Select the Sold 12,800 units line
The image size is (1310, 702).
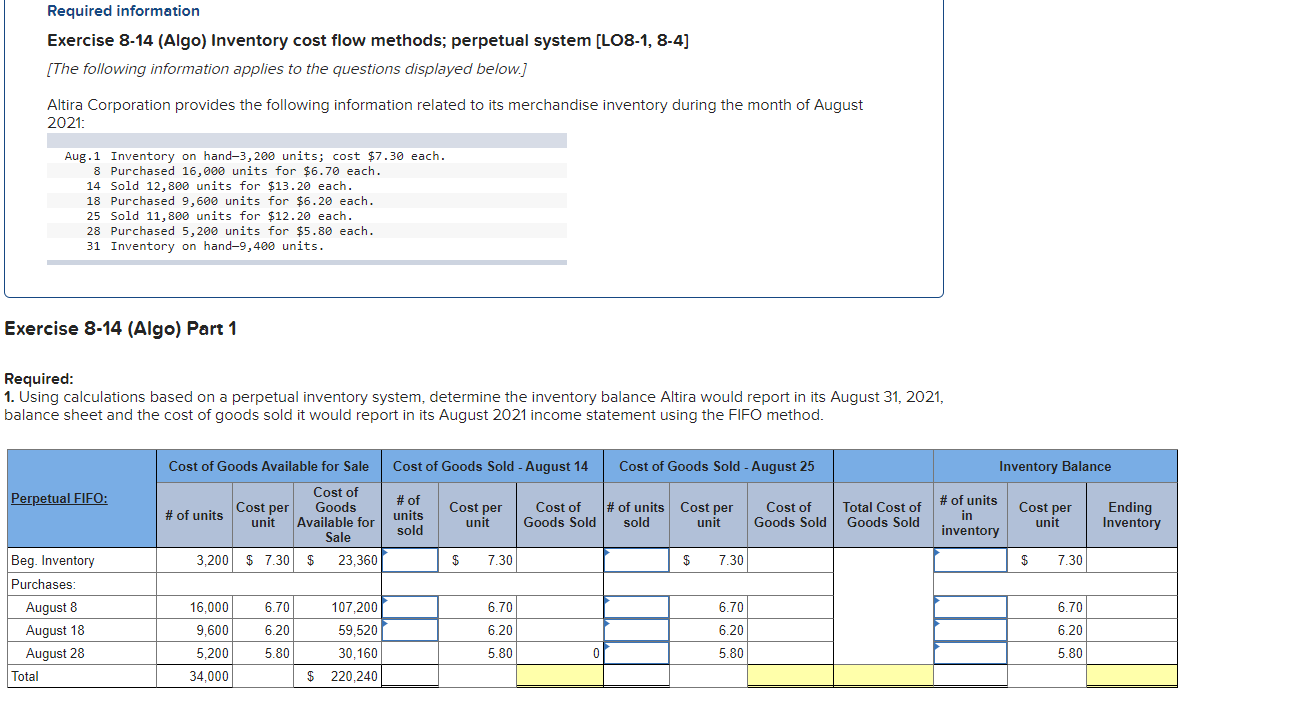[219, 186]
